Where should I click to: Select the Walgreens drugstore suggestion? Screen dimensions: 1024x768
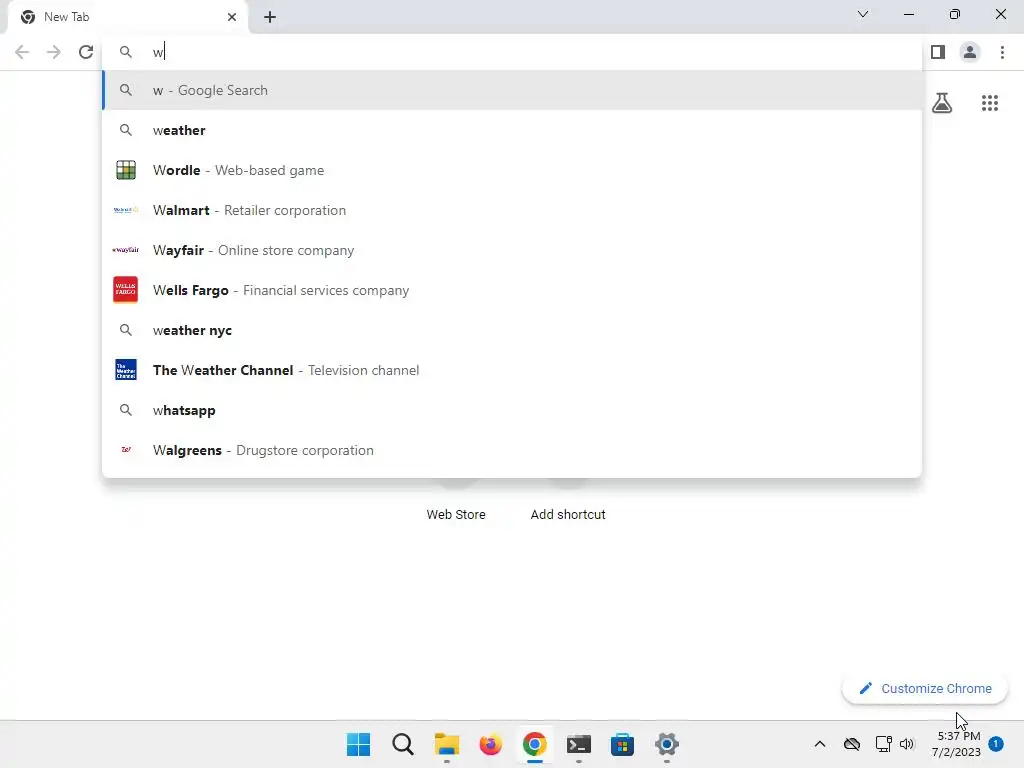(x=512, y=450)
